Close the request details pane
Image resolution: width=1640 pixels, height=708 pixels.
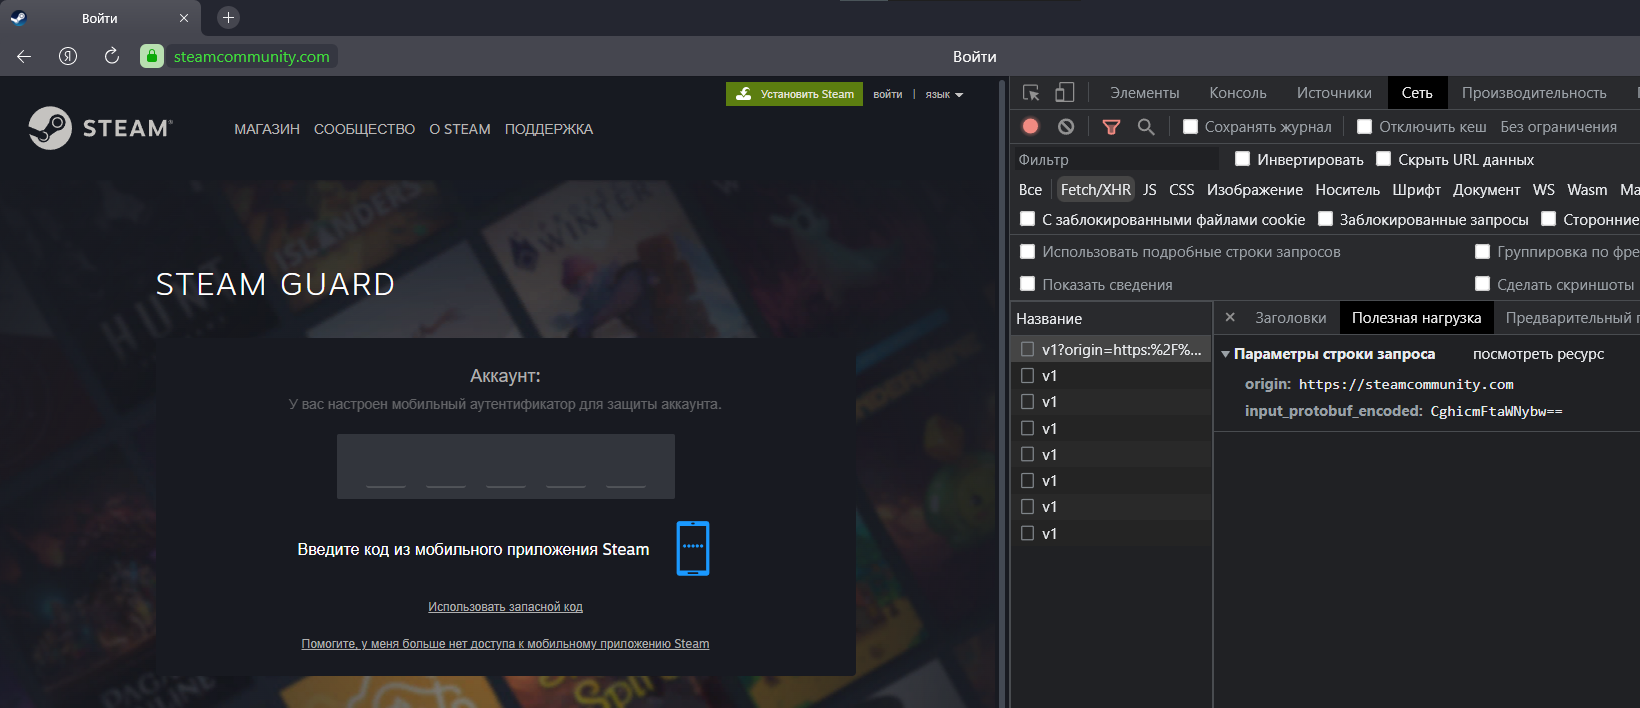coord(1230,317)
